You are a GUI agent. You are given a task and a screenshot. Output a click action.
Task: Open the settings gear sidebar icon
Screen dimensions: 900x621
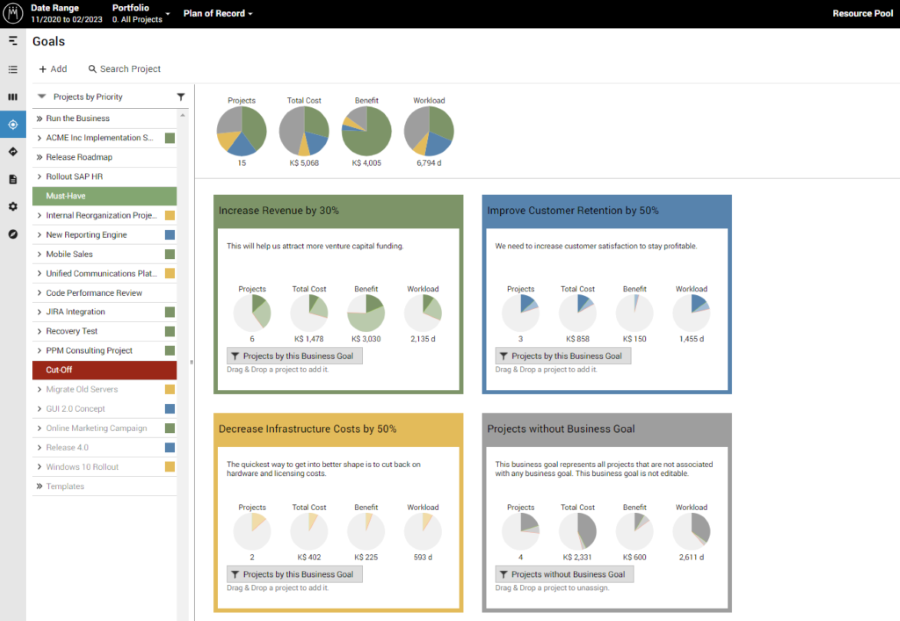[13, 207]
